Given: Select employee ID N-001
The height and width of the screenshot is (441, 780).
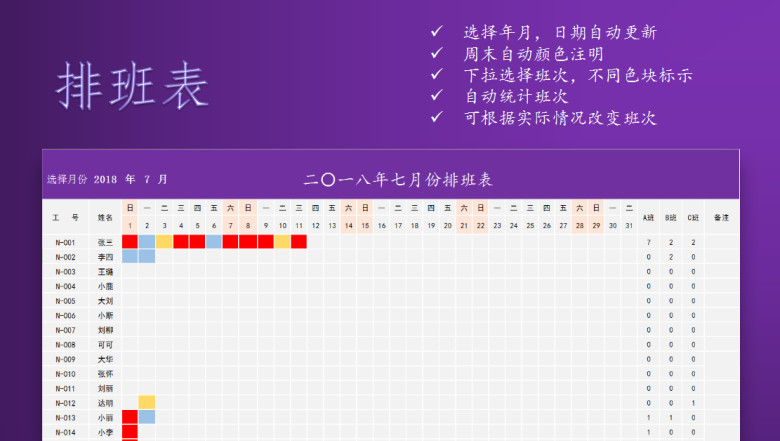Looking at the screenshot, I should (x=65, y=243).
